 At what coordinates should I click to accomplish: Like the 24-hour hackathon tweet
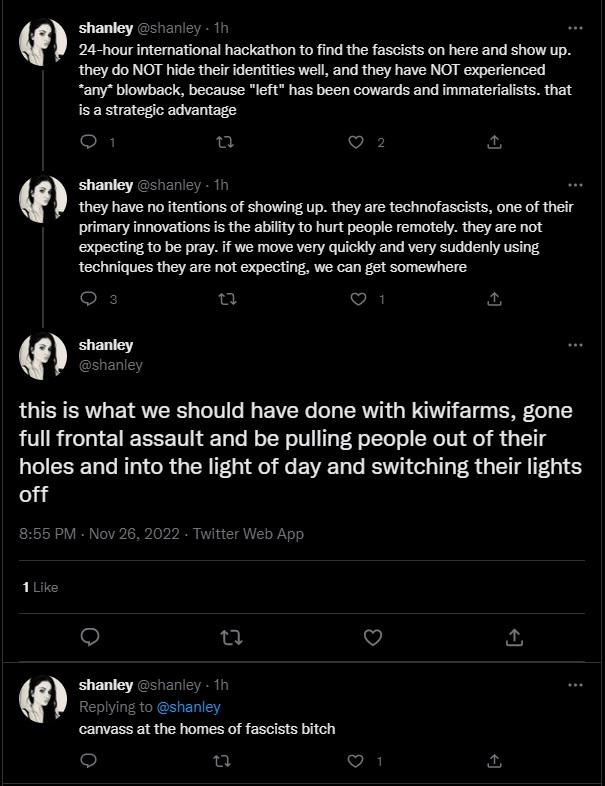[355, 143]
